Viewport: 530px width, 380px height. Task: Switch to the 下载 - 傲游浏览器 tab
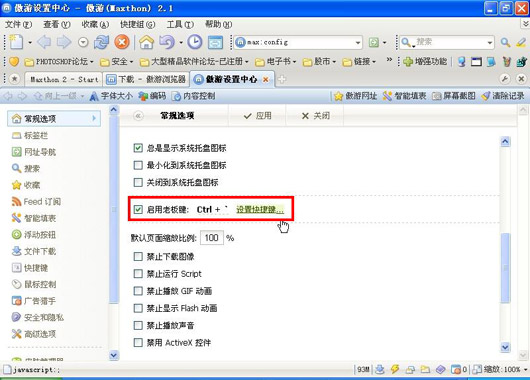pos(146,79)
